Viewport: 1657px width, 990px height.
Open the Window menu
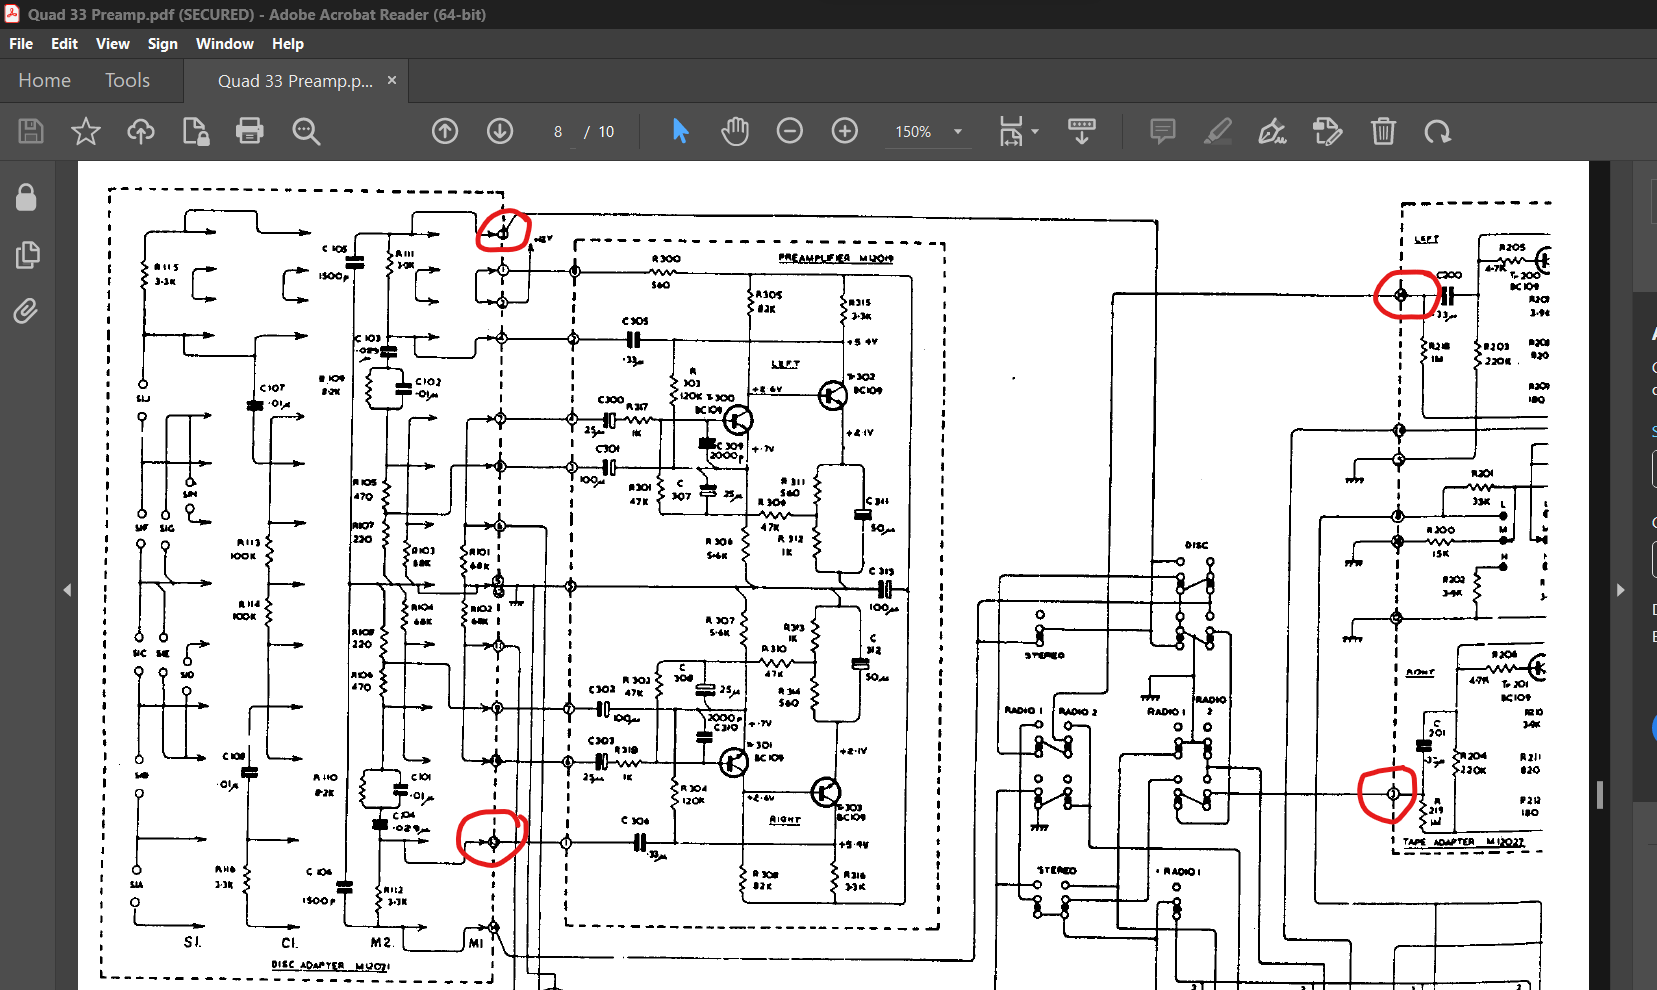225,44
